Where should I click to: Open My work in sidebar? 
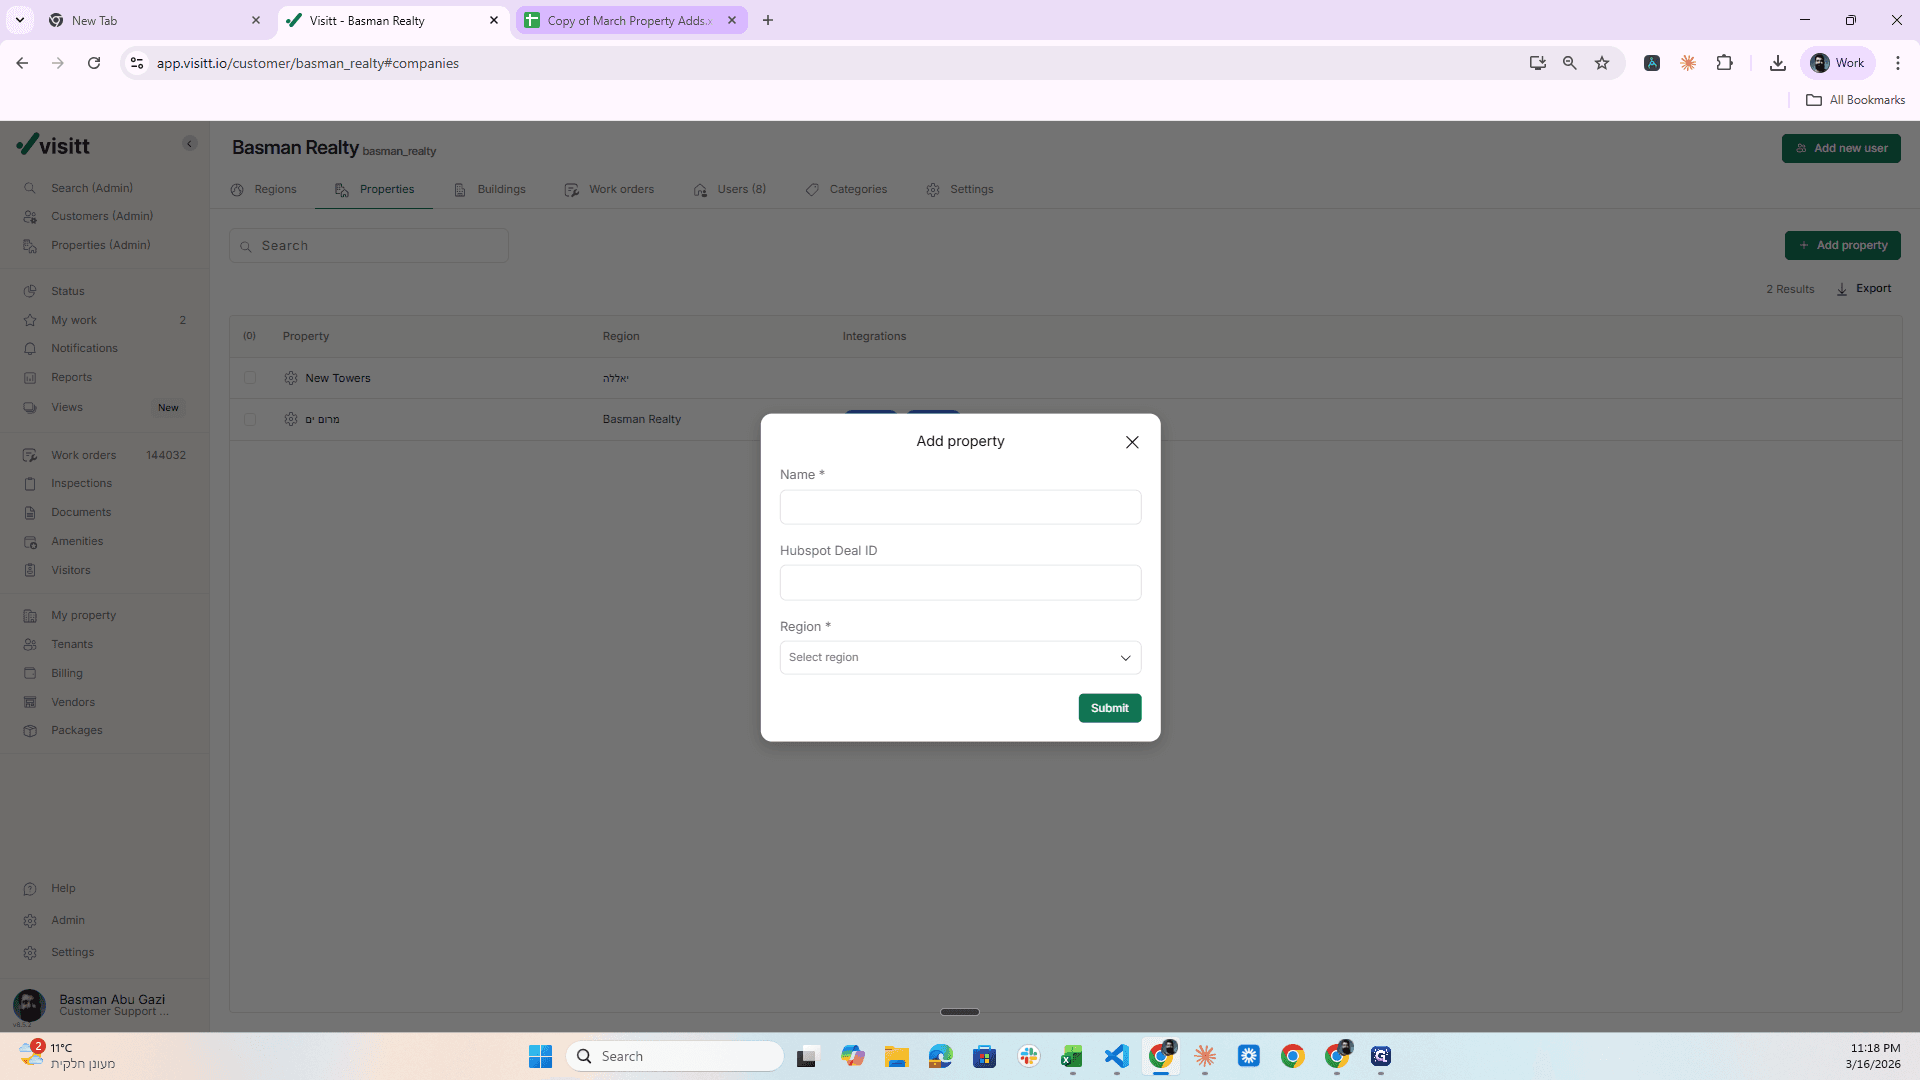[x=74, y=320]
